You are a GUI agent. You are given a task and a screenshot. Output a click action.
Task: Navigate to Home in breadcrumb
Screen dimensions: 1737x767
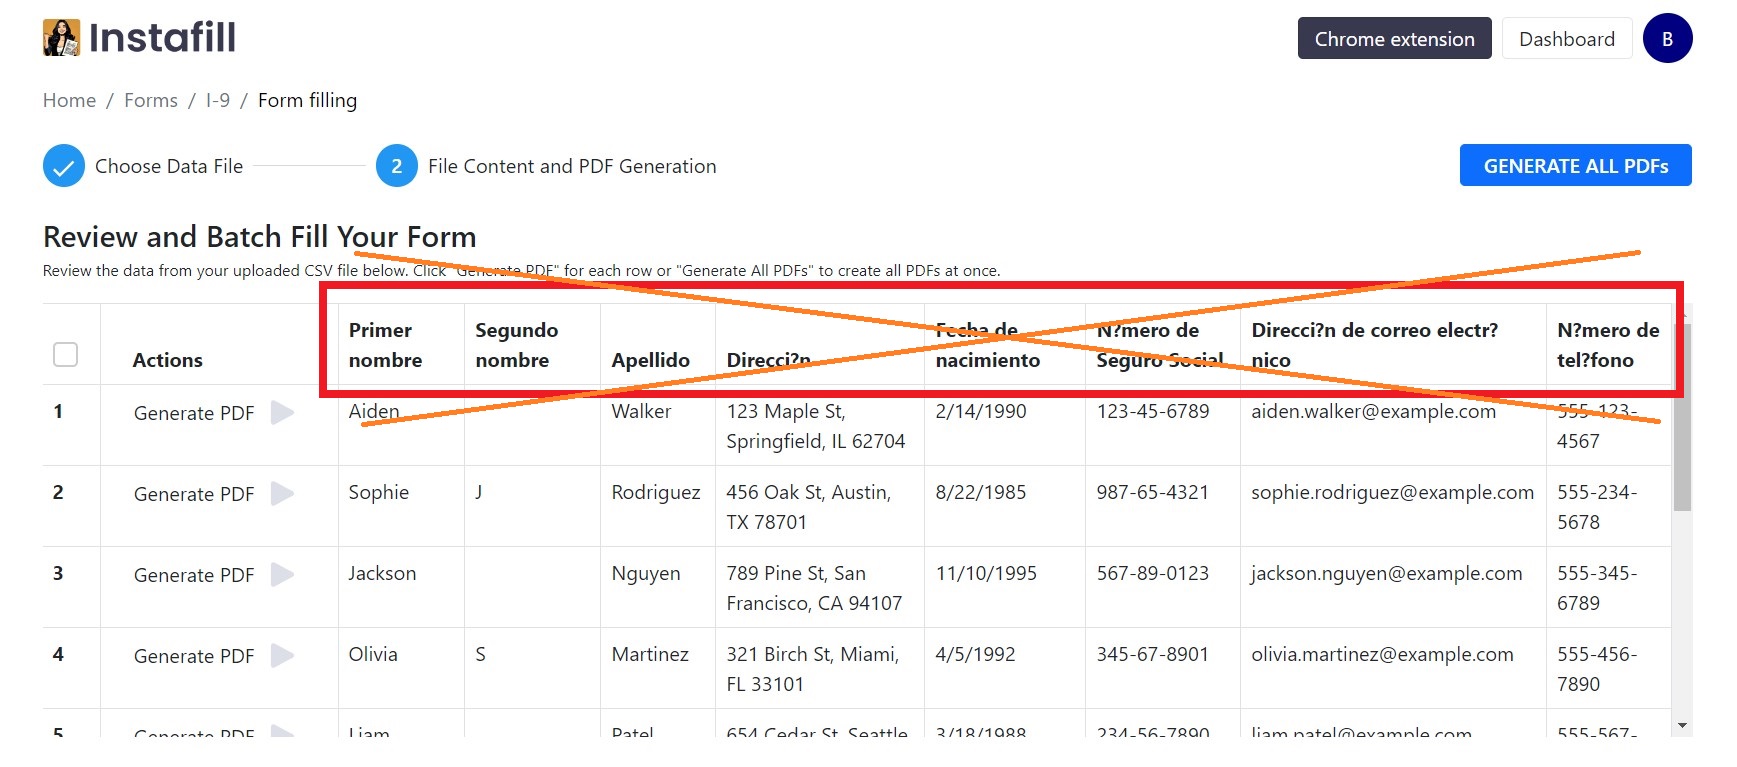click(x=69, y=100)
